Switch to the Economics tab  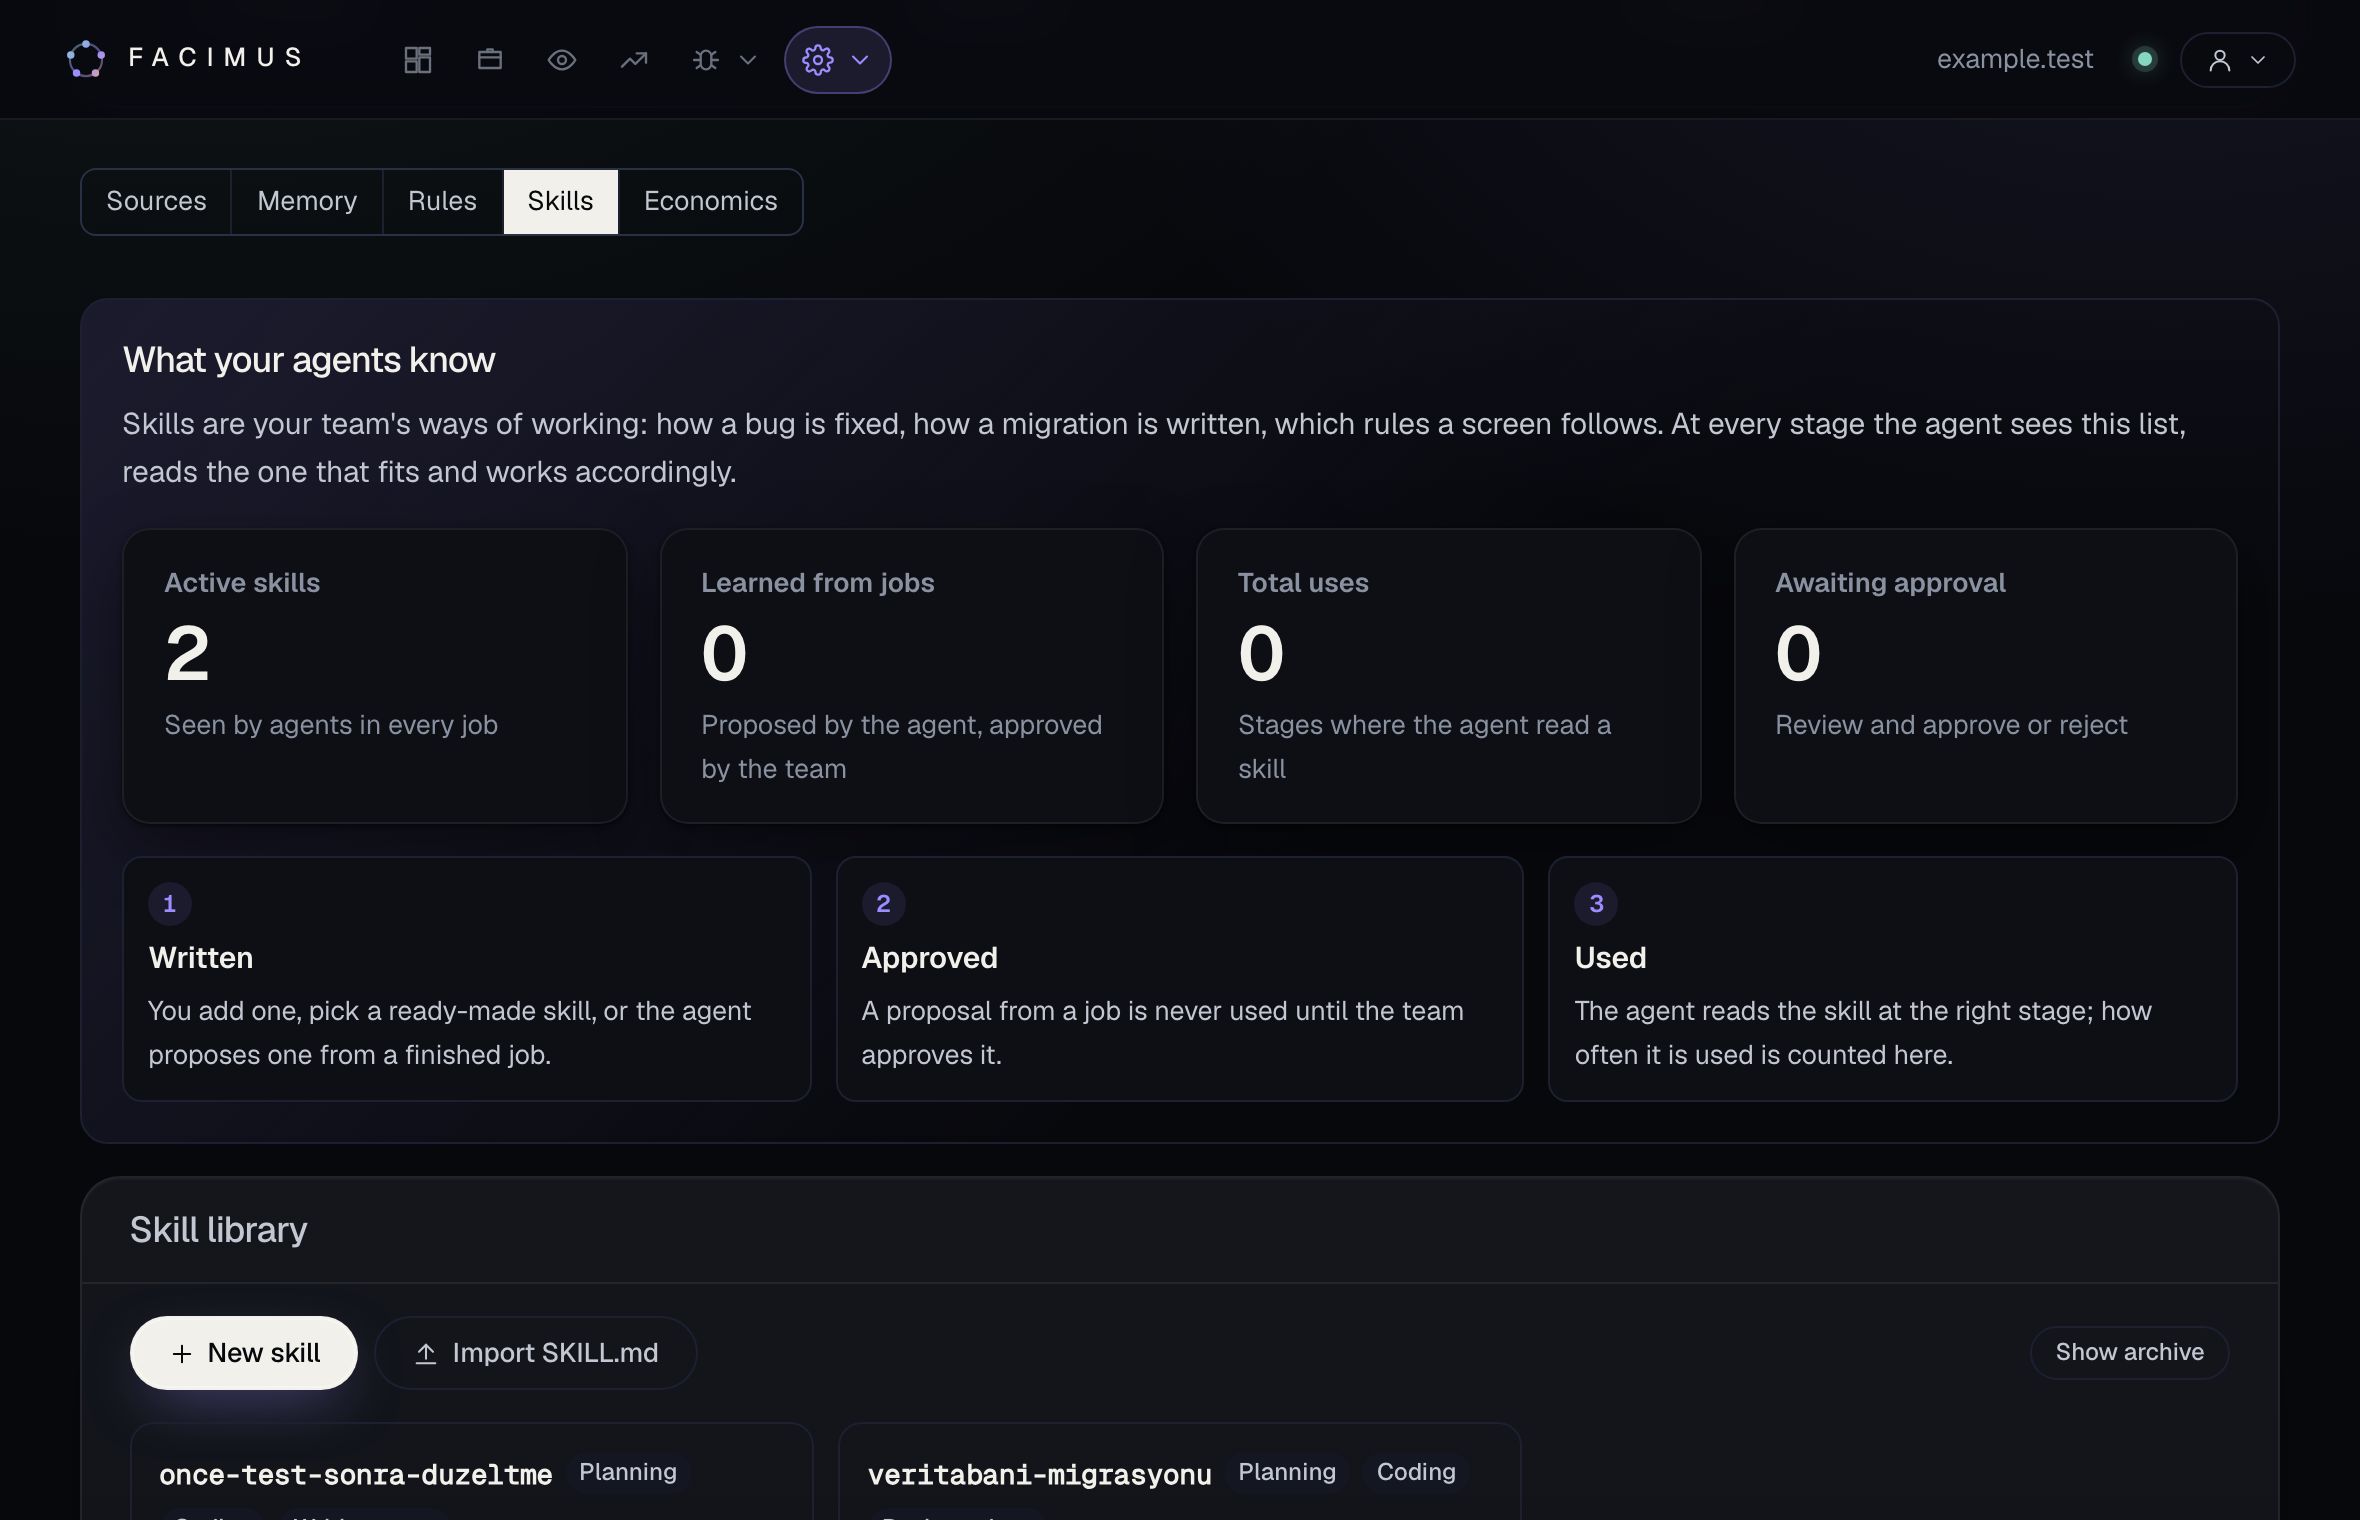click(x=710, y=202)
